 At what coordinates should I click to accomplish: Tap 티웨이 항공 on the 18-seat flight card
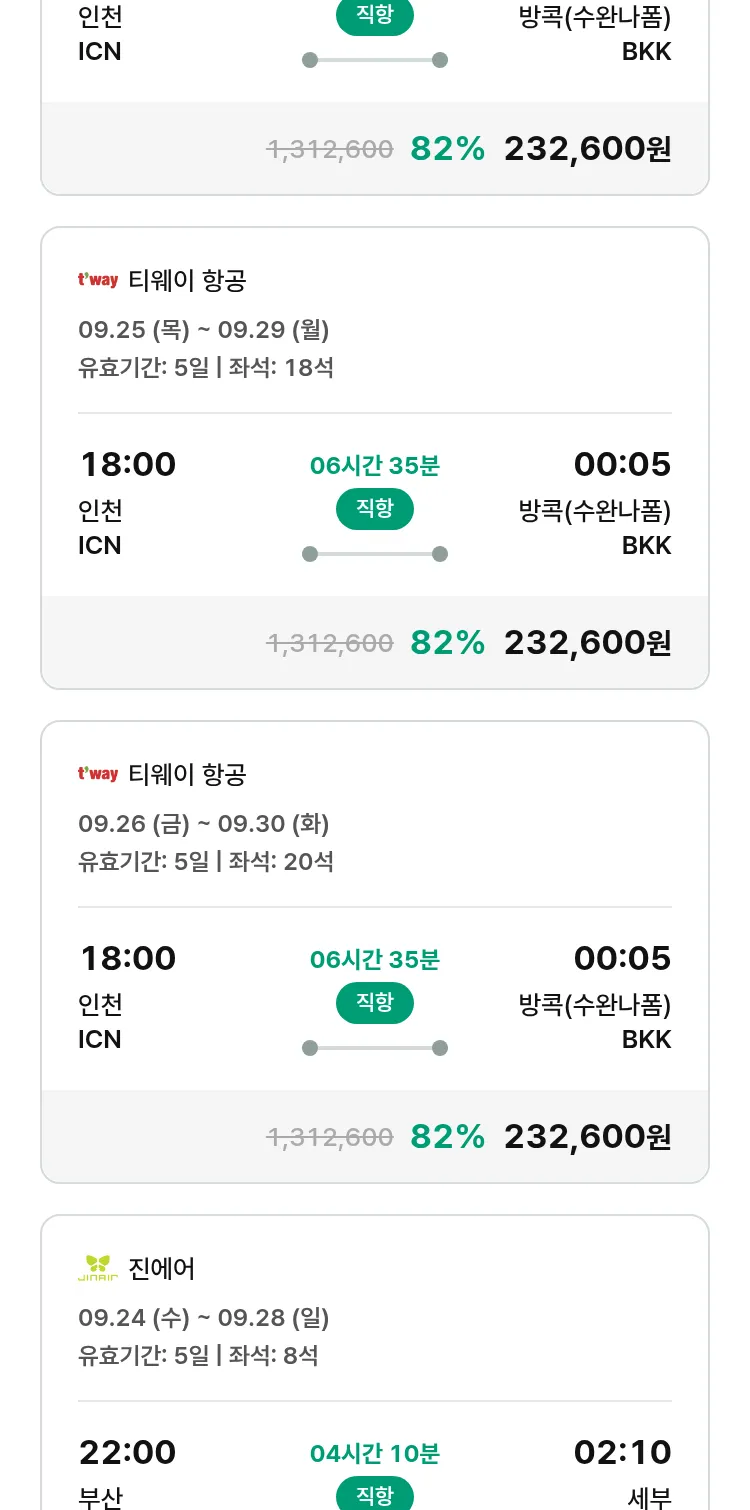[188, 281]
